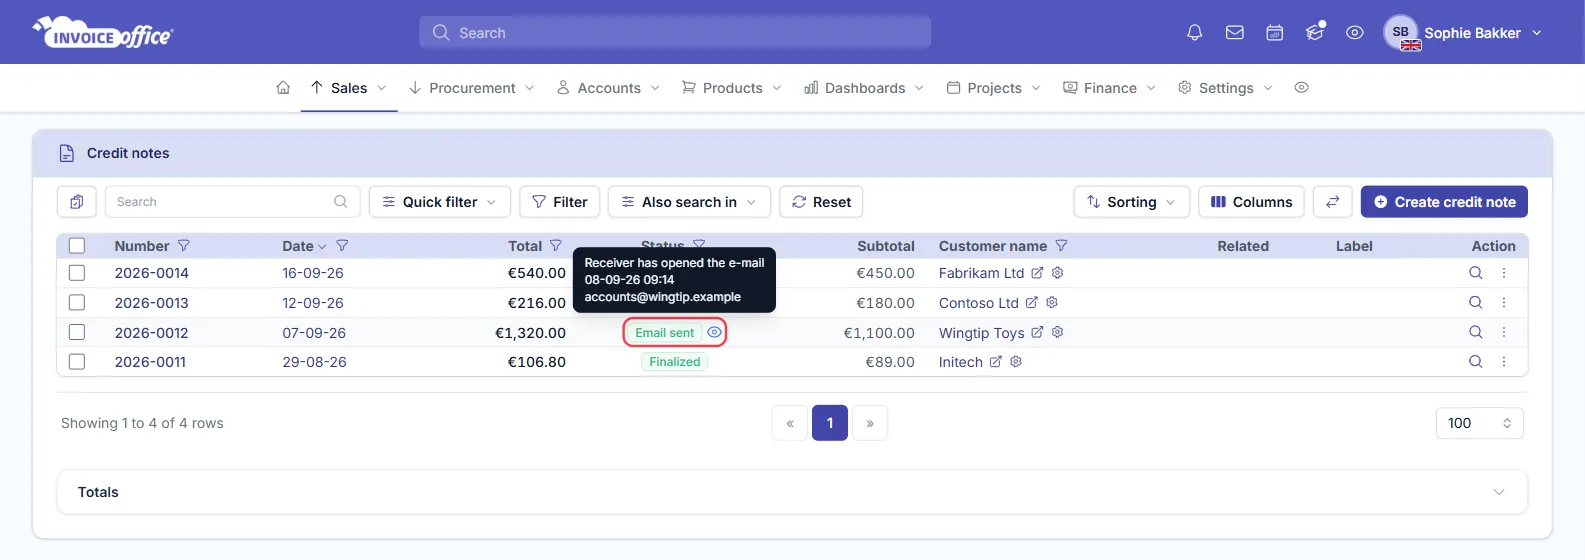Go to home icon in navigation bar
The image size is (1585, 560).
tap(283, 88)
